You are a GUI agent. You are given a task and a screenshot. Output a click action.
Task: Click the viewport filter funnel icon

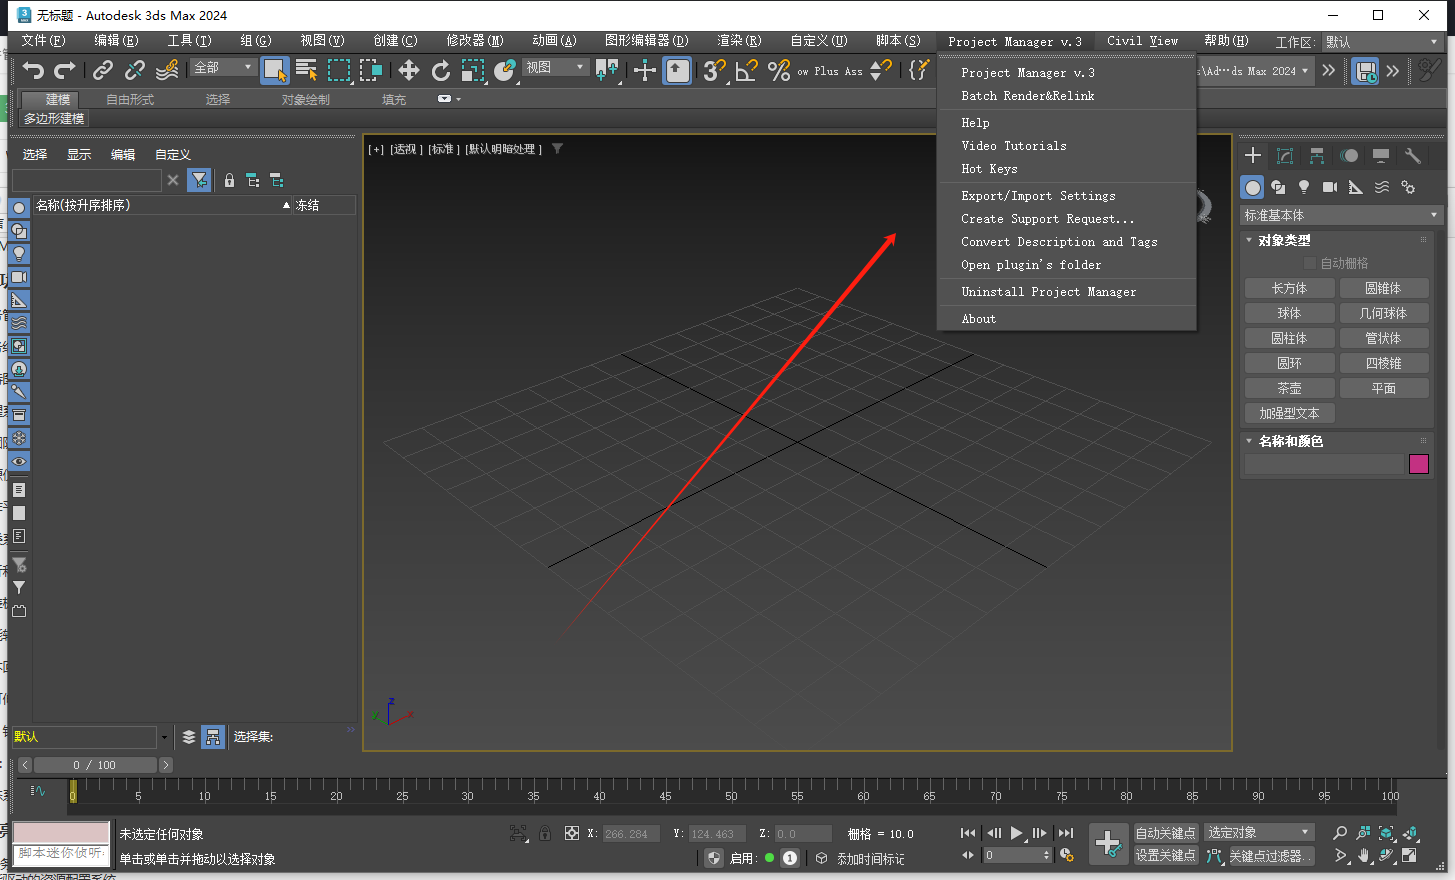tap(557, 148)
